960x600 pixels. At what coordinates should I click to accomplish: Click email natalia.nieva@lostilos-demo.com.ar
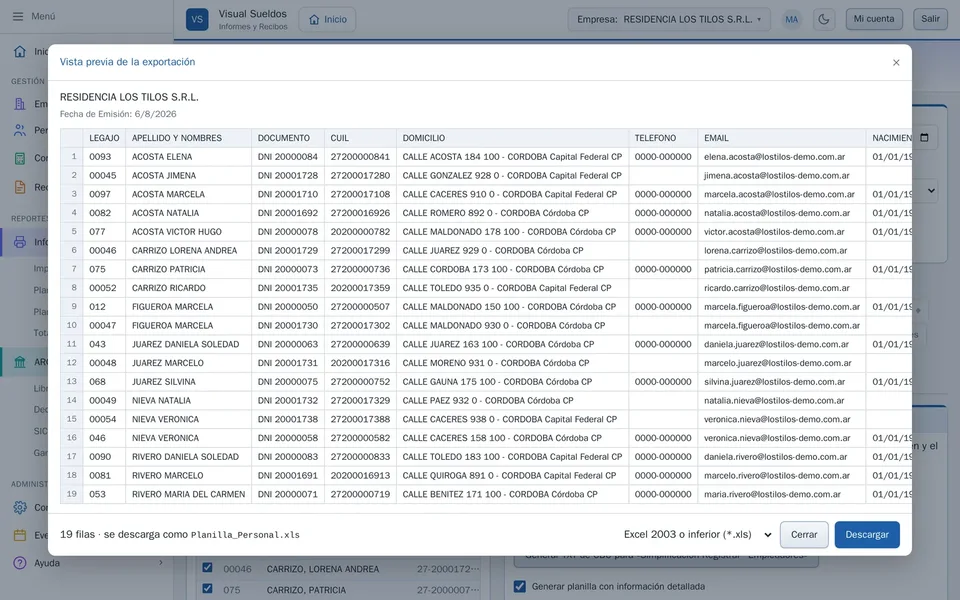pos(782,400)
